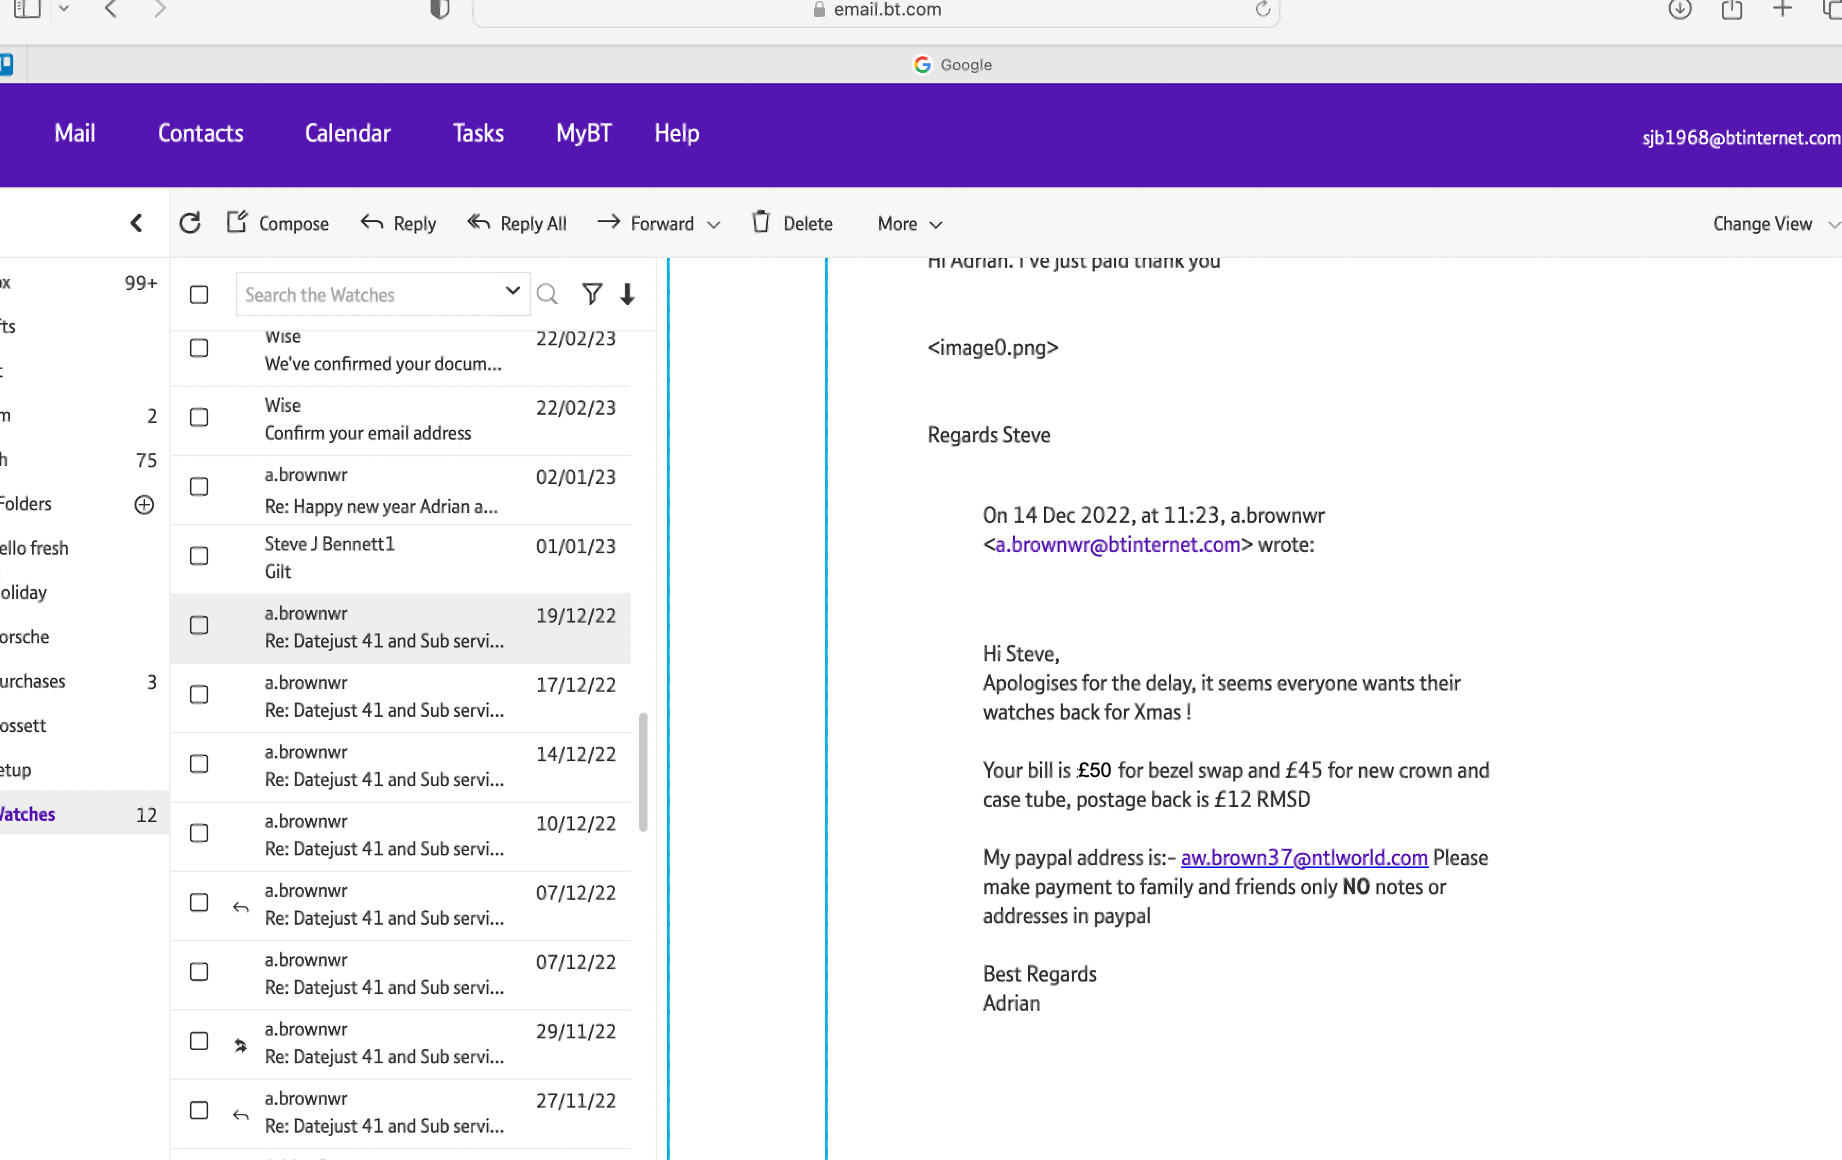Click the Compose pencil icon
Viewport: 1842px width, 1160px height.
(x=237, y=222)
